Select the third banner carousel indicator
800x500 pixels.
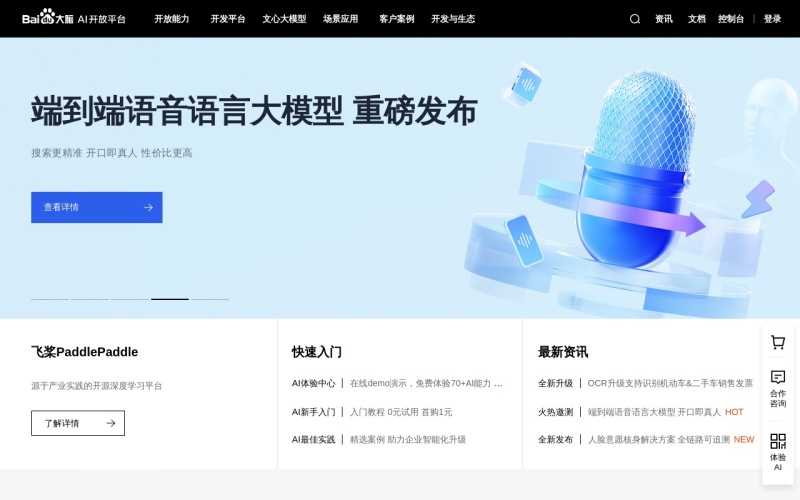[130, 299]
